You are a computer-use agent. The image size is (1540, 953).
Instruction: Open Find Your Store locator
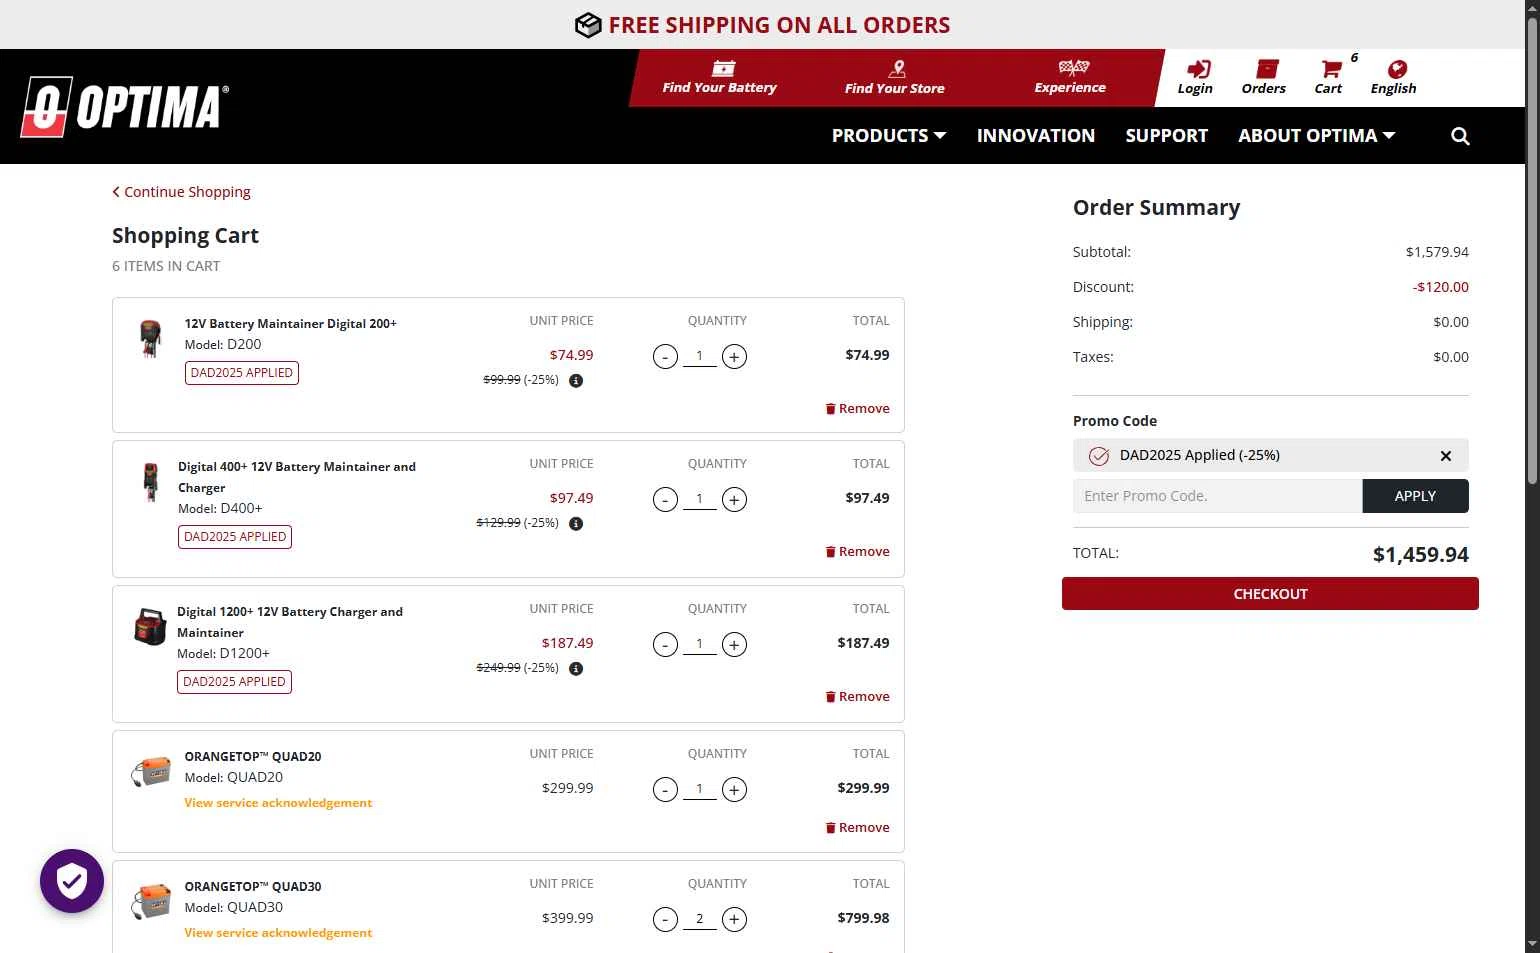[x=895, y=78]
